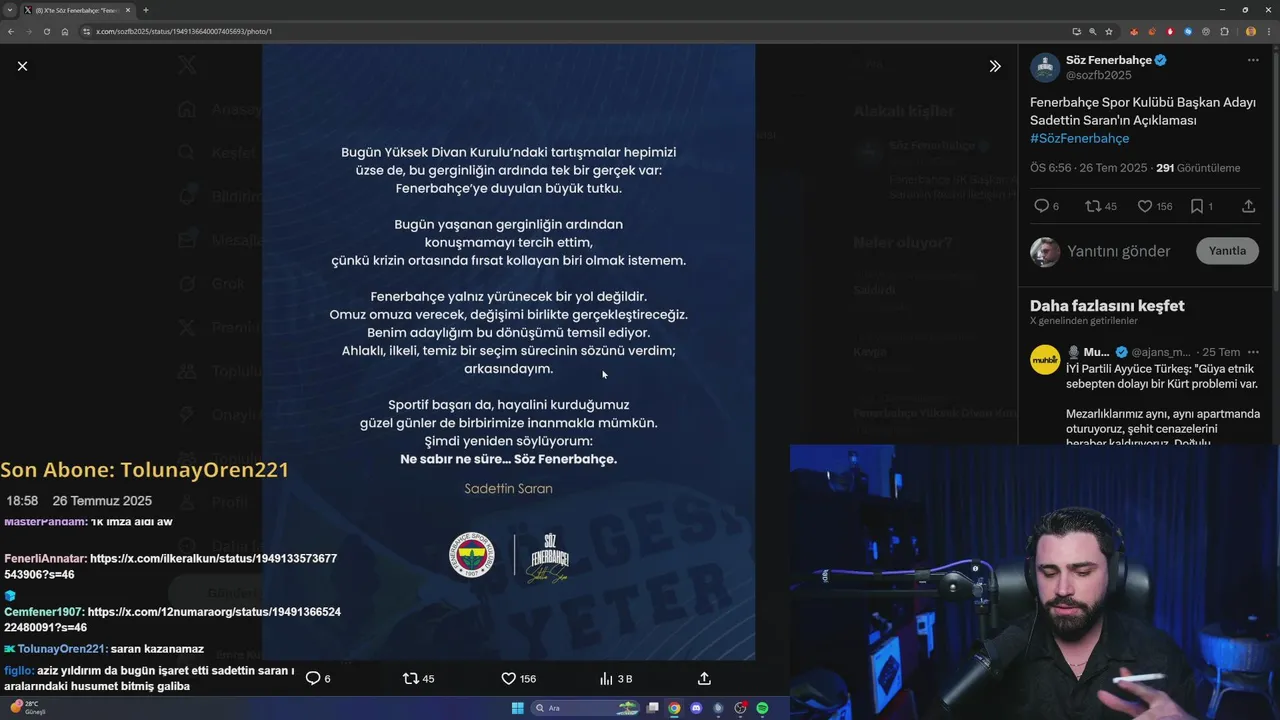Click reply icon in the right tweet panel
Image resolution: width=1280 pixels, height=720 pixels.
(x=1041, y=206)
